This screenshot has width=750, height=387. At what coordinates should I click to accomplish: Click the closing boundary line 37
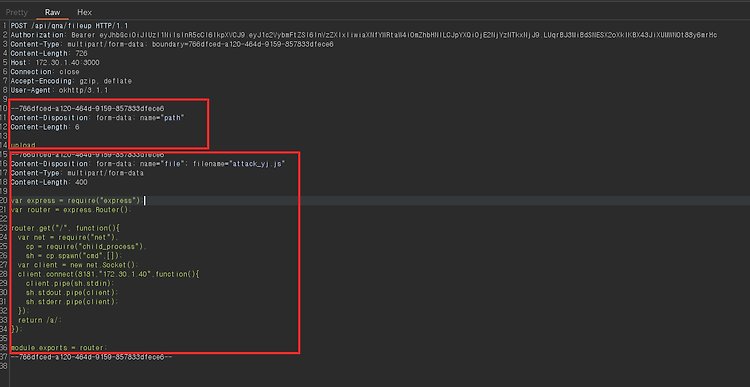pos(91,357)
